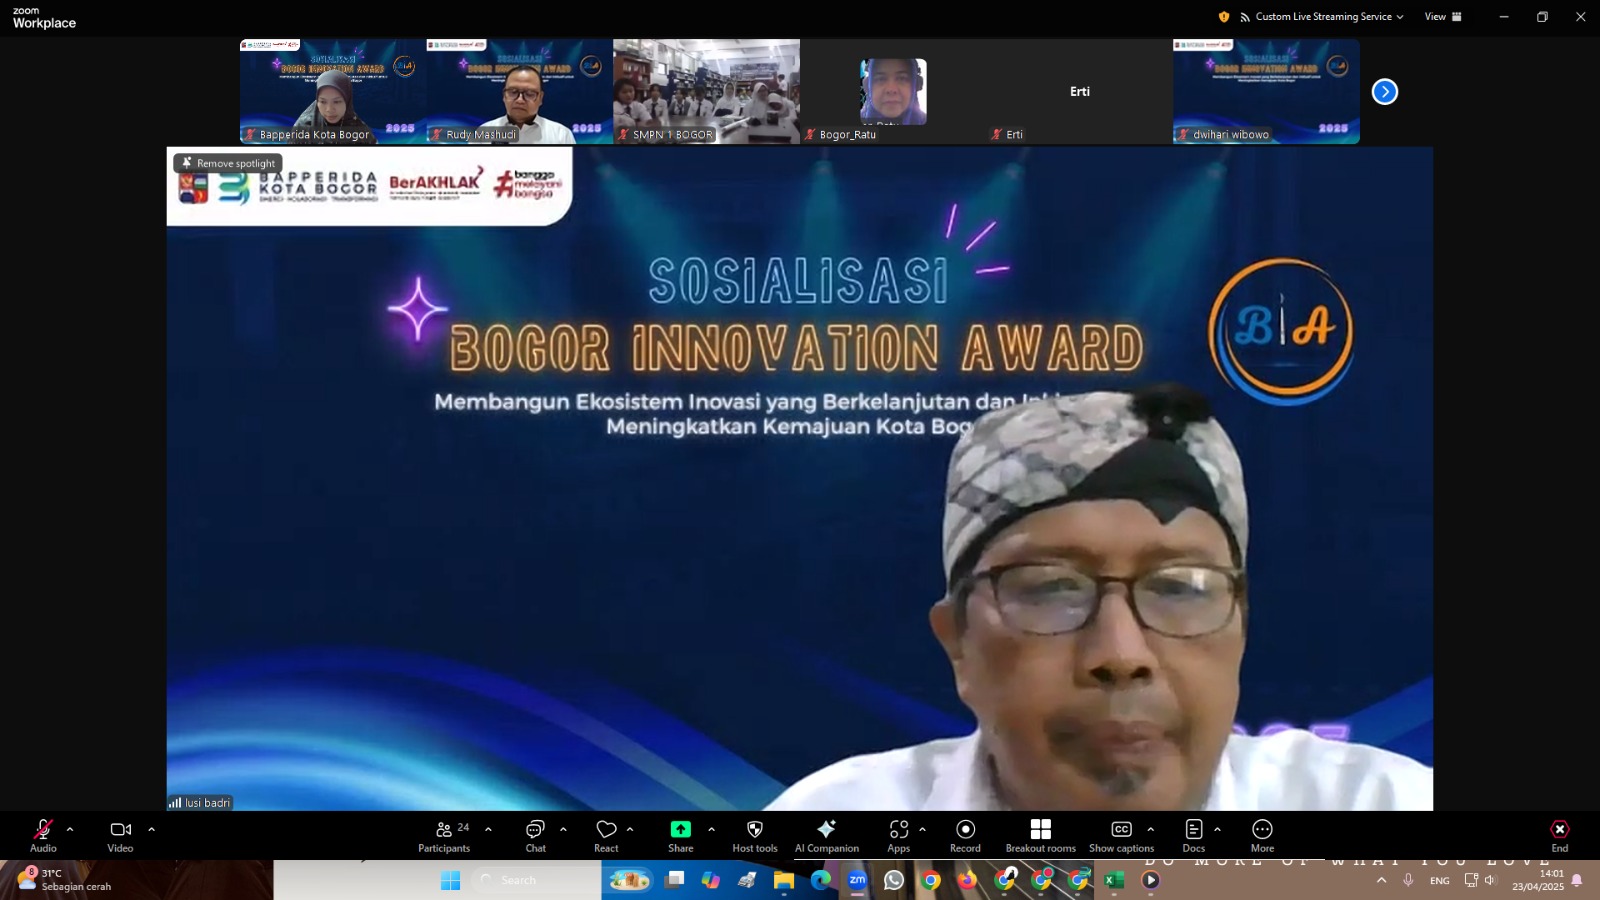Screen dimensions: 1600x900
Task: Expand the arrow next to Docs
Action: [x=1217, y=829]
